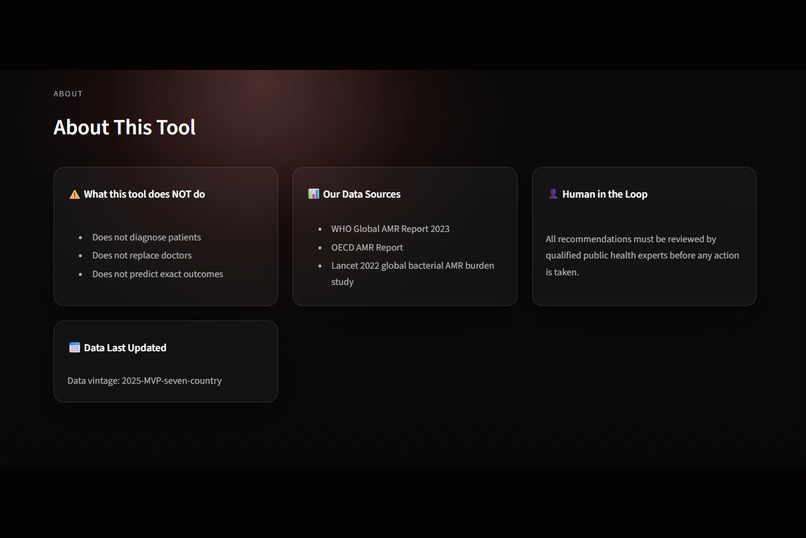The width and height of the screenshot is (806, 538).
Task: Click 'Does not diagnose patients' bullet
Action: (x=146, y=237)
